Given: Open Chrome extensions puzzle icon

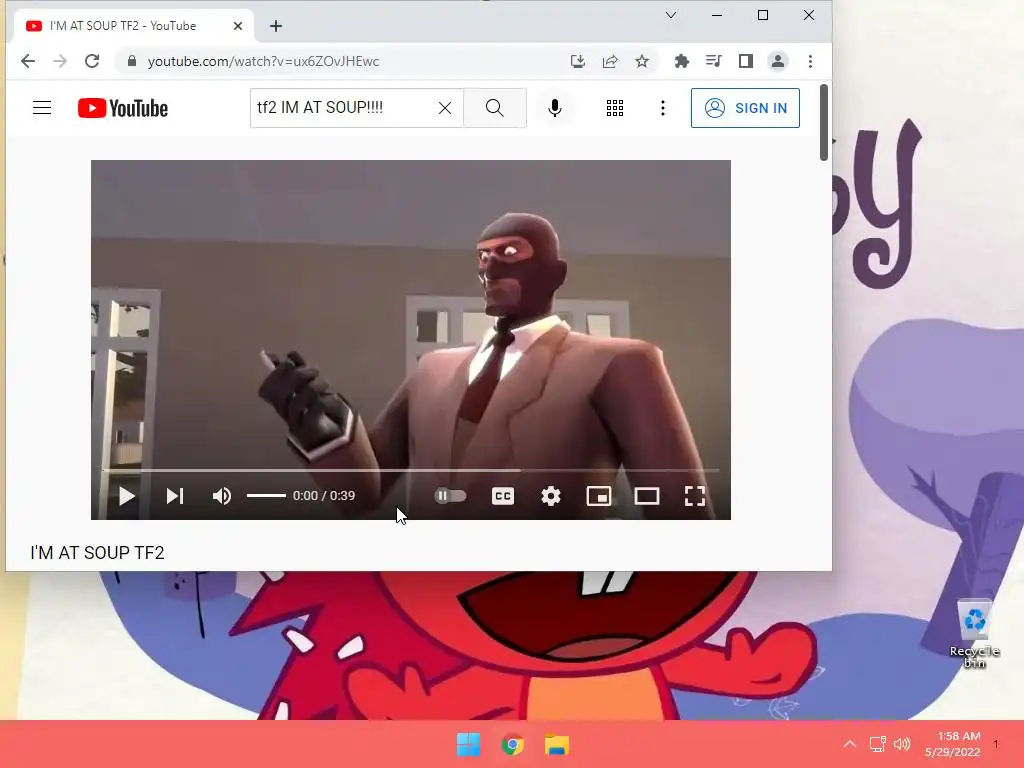Looking at the screenshot, I should point(682,61).
